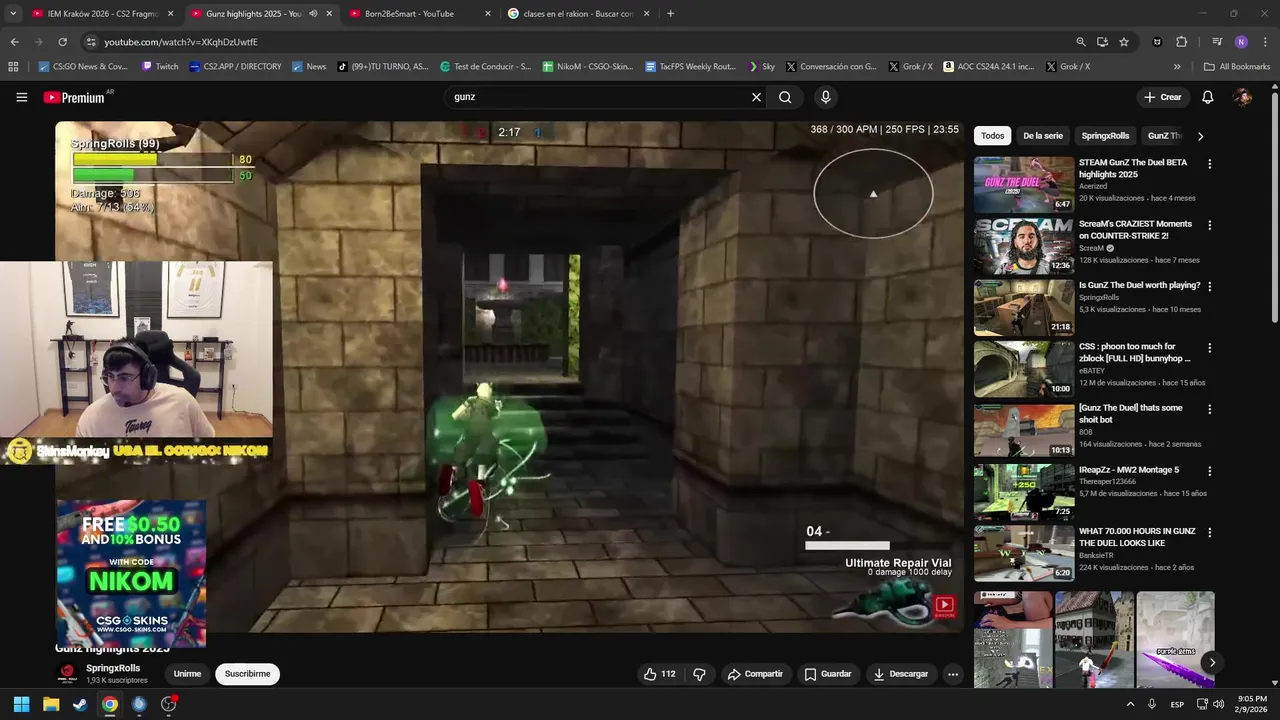The width and height of the screenshot is (1280, 720).
Task: Open a new browser tab
Action: pos(670,14)
